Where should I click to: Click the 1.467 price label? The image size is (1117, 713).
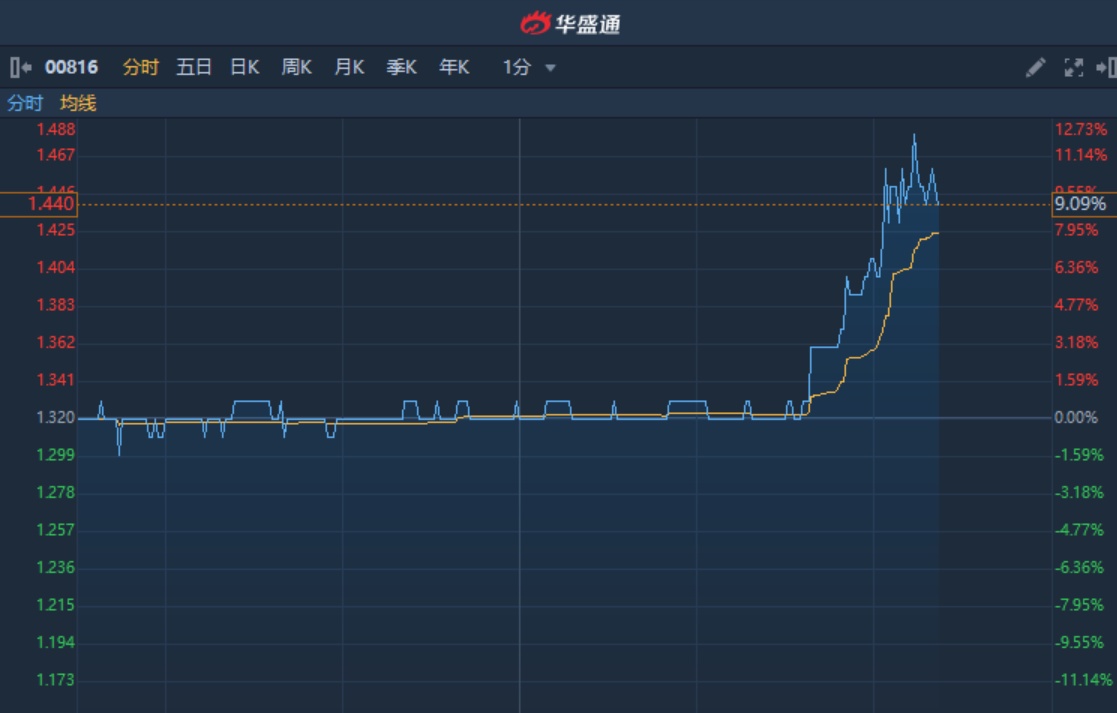(56, 155)
